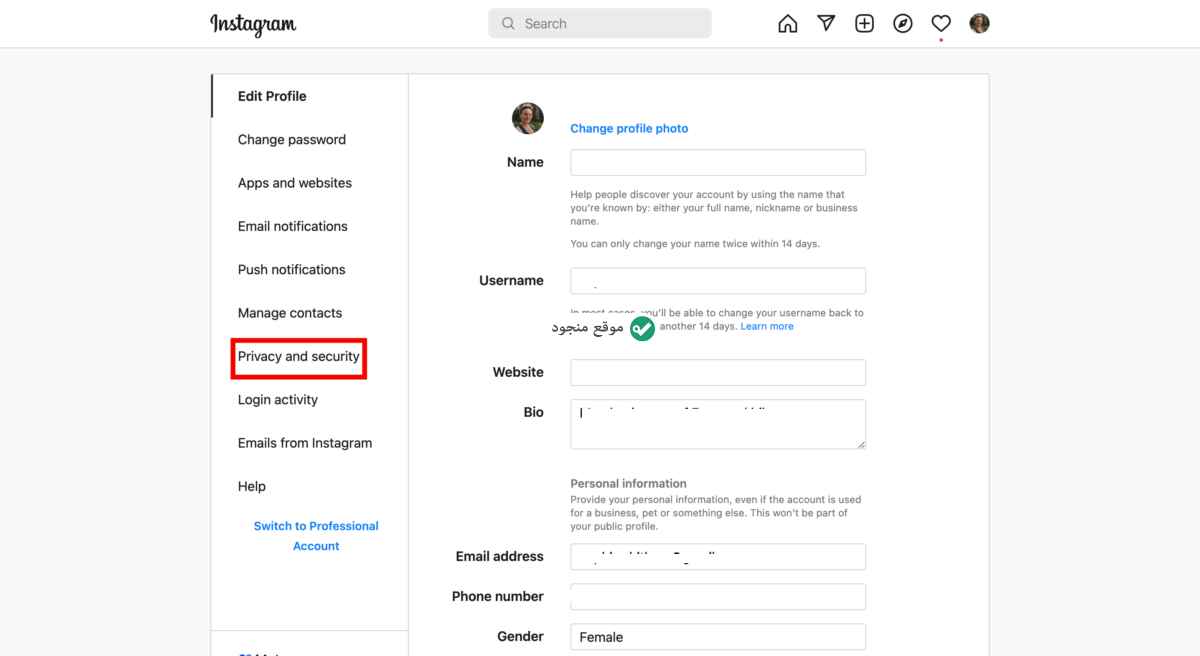Viewport: 1200px width, 656px height.
Task: Create new post with plus icon
Action: click(x=865, y=24)
